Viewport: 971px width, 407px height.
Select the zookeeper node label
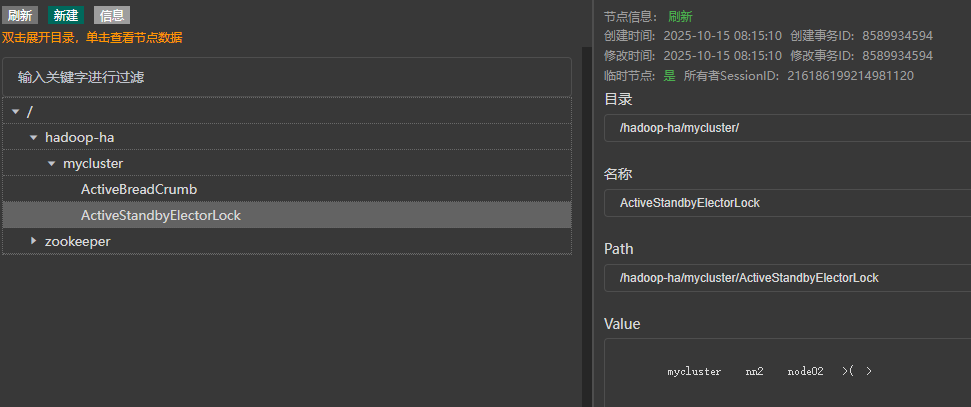(x=77, y=241)
